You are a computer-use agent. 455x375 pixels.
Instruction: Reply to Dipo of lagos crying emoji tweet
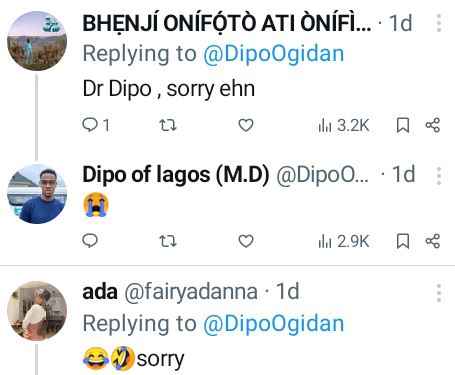coord(90,241)
